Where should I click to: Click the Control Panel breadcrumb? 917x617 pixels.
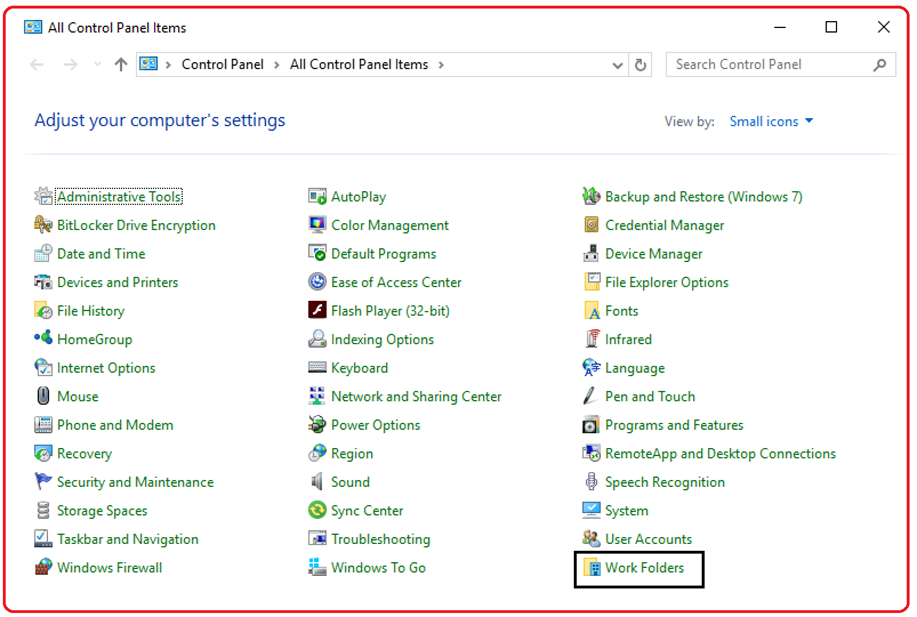point(223,64)
